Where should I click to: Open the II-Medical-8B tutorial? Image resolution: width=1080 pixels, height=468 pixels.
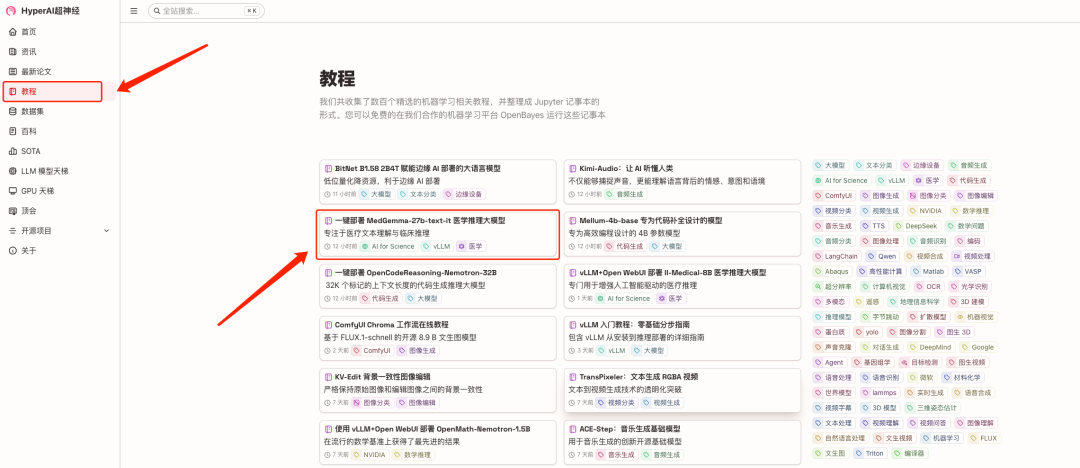[682, 285]
